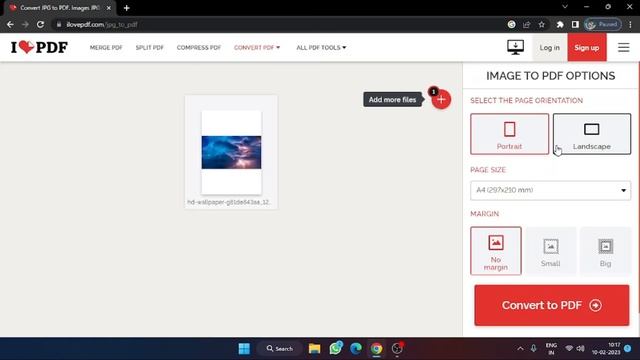The width and height of the screenshot is (640, 360).
Task: Click Convert to PDF button
Action: coord(551,305)
